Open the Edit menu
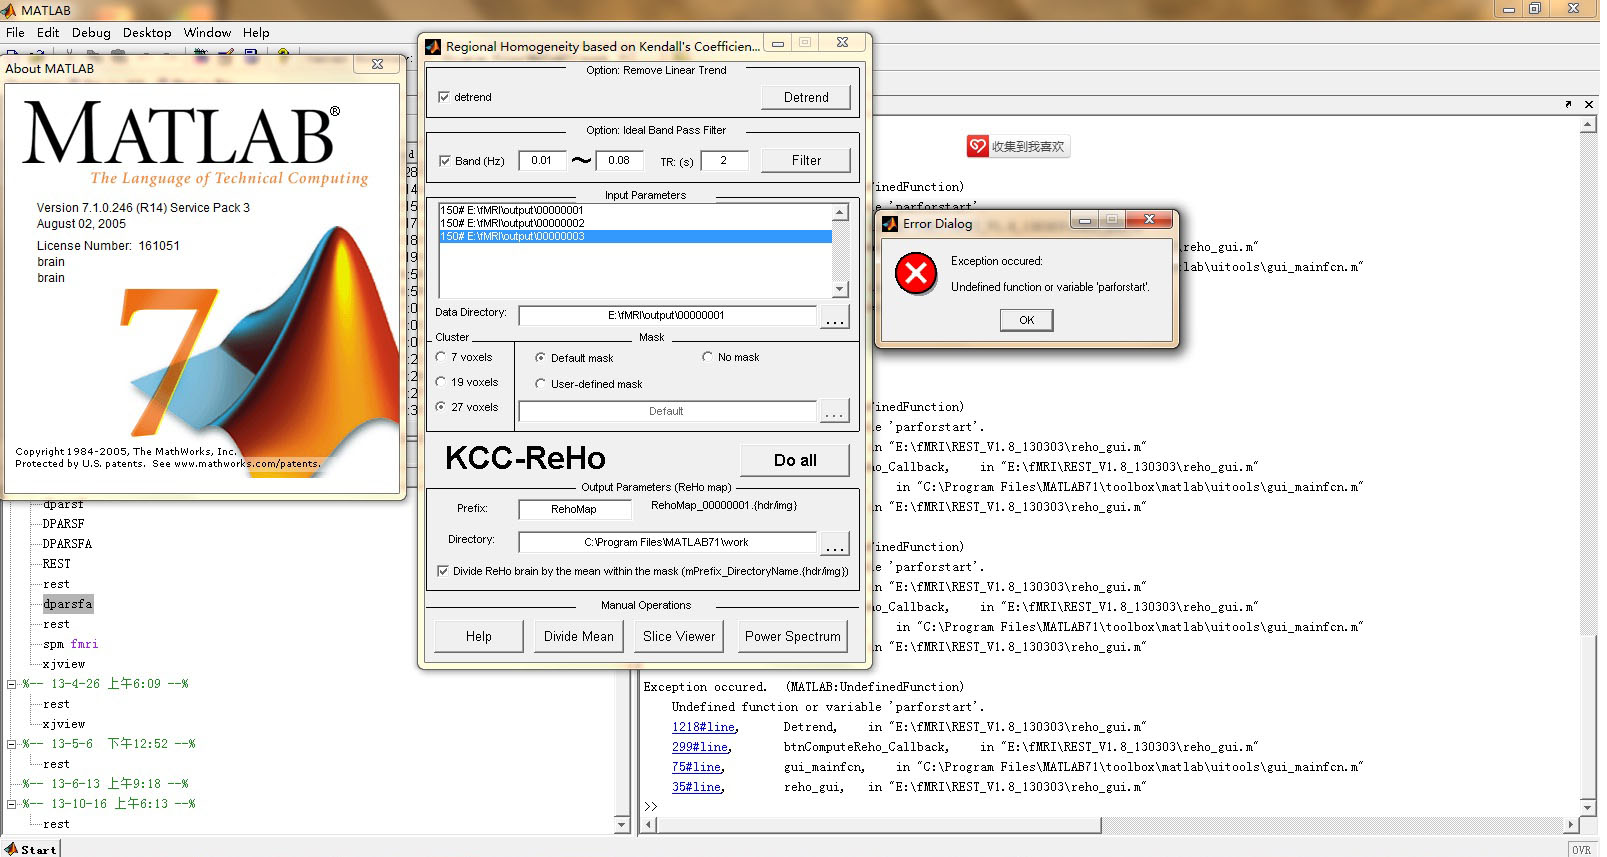 coord(48,33)
